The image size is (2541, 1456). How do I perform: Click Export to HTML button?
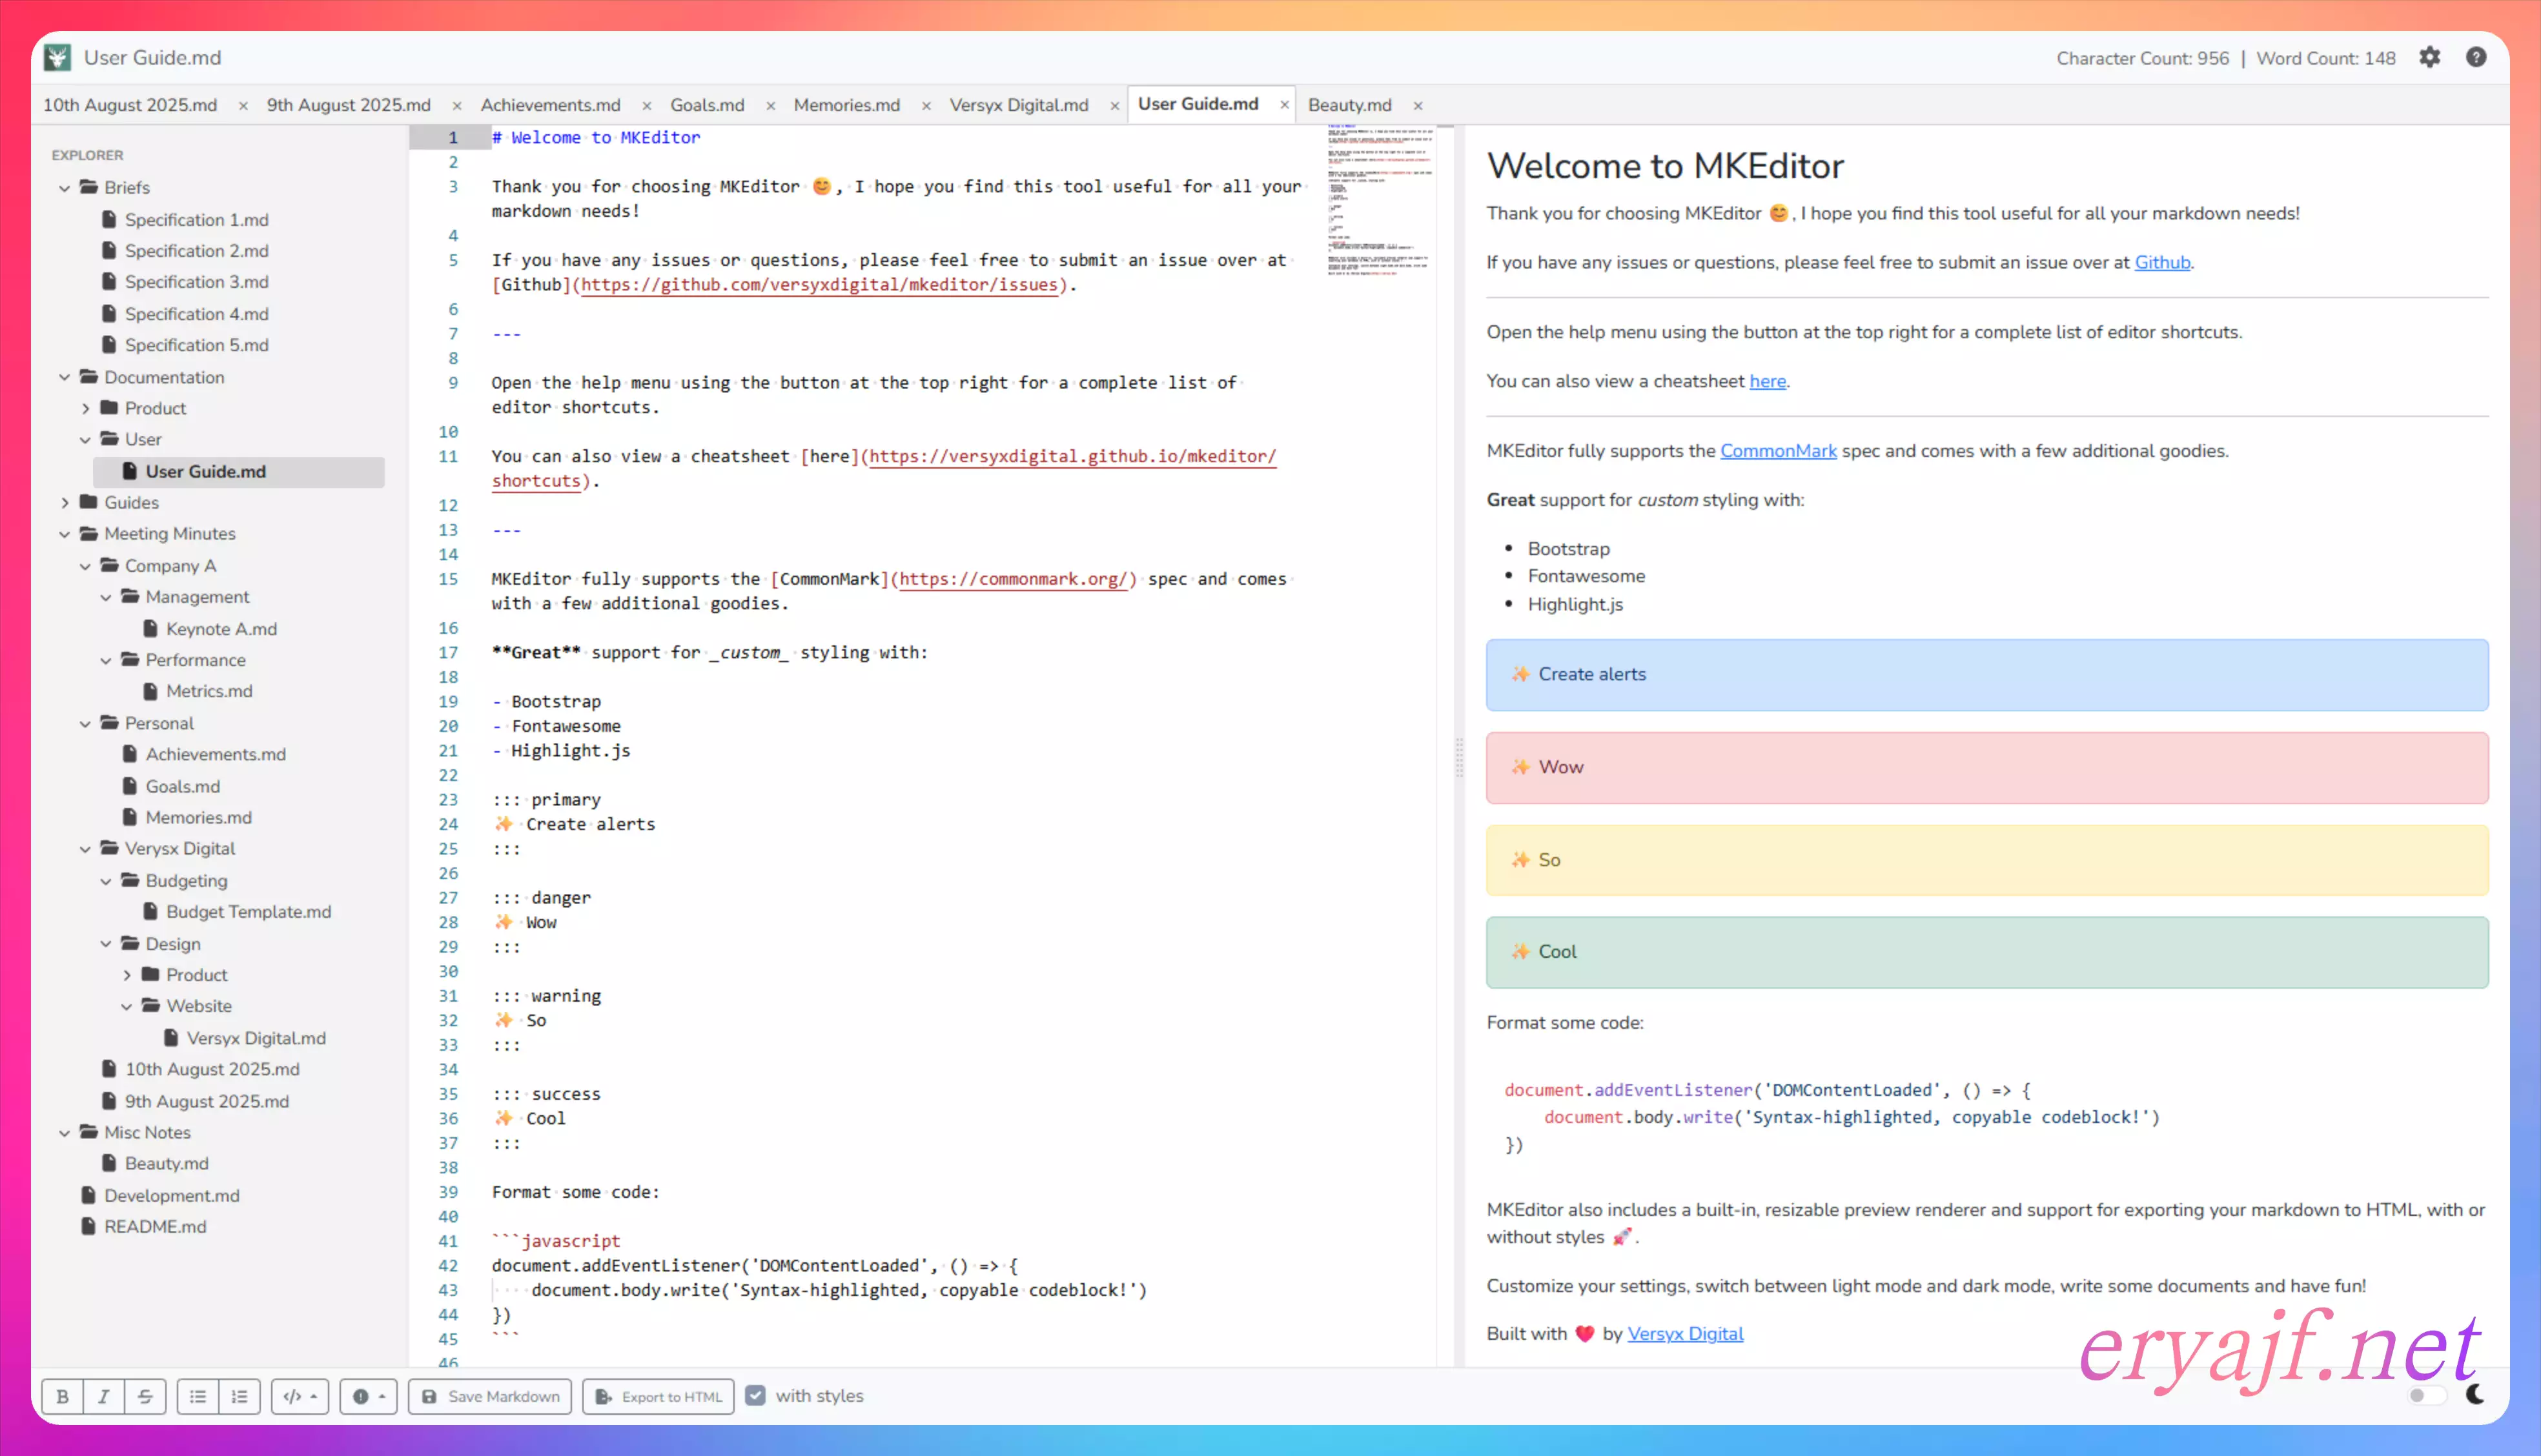(x=658, y=1396)
